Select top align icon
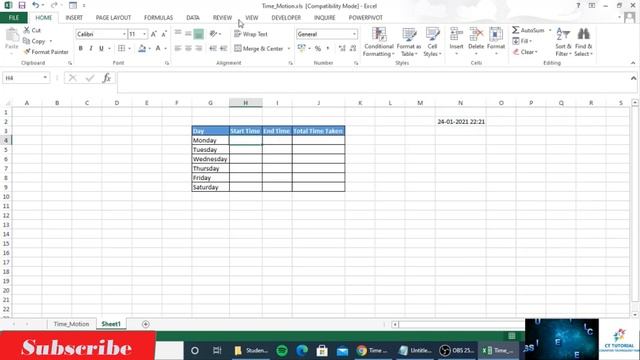Screen dimensions: 640x360 (178, 34)
